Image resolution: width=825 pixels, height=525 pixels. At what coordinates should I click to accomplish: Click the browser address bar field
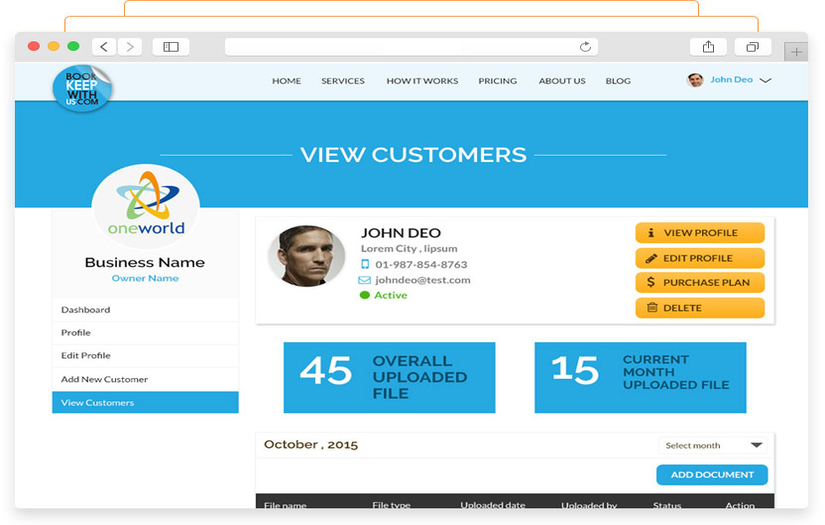pyautogui.click(x=411, y=47)
